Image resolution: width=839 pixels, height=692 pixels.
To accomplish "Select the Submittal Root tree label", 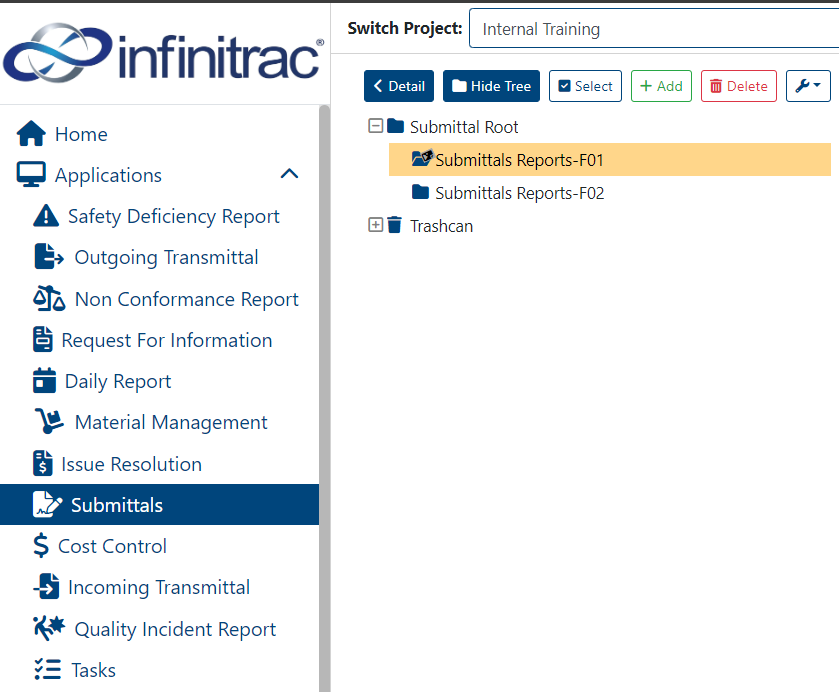I will (x=464, y=127).
